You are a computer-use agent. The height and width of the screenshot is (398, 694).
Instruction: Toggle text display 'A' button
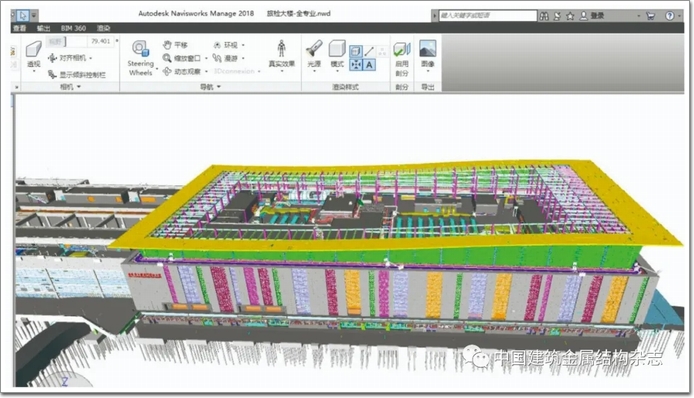point(369,65)
